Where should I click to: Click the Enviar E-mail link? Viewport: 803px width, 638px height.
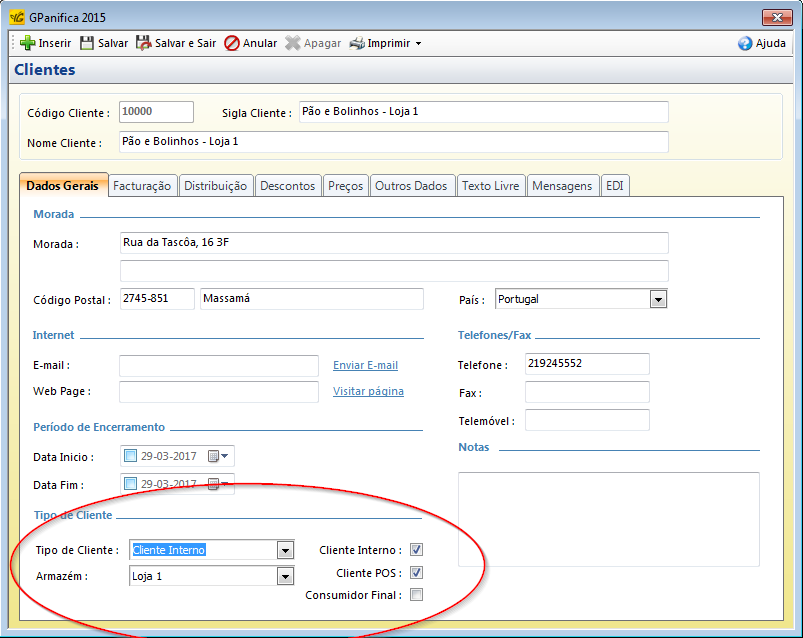[365, 365]
